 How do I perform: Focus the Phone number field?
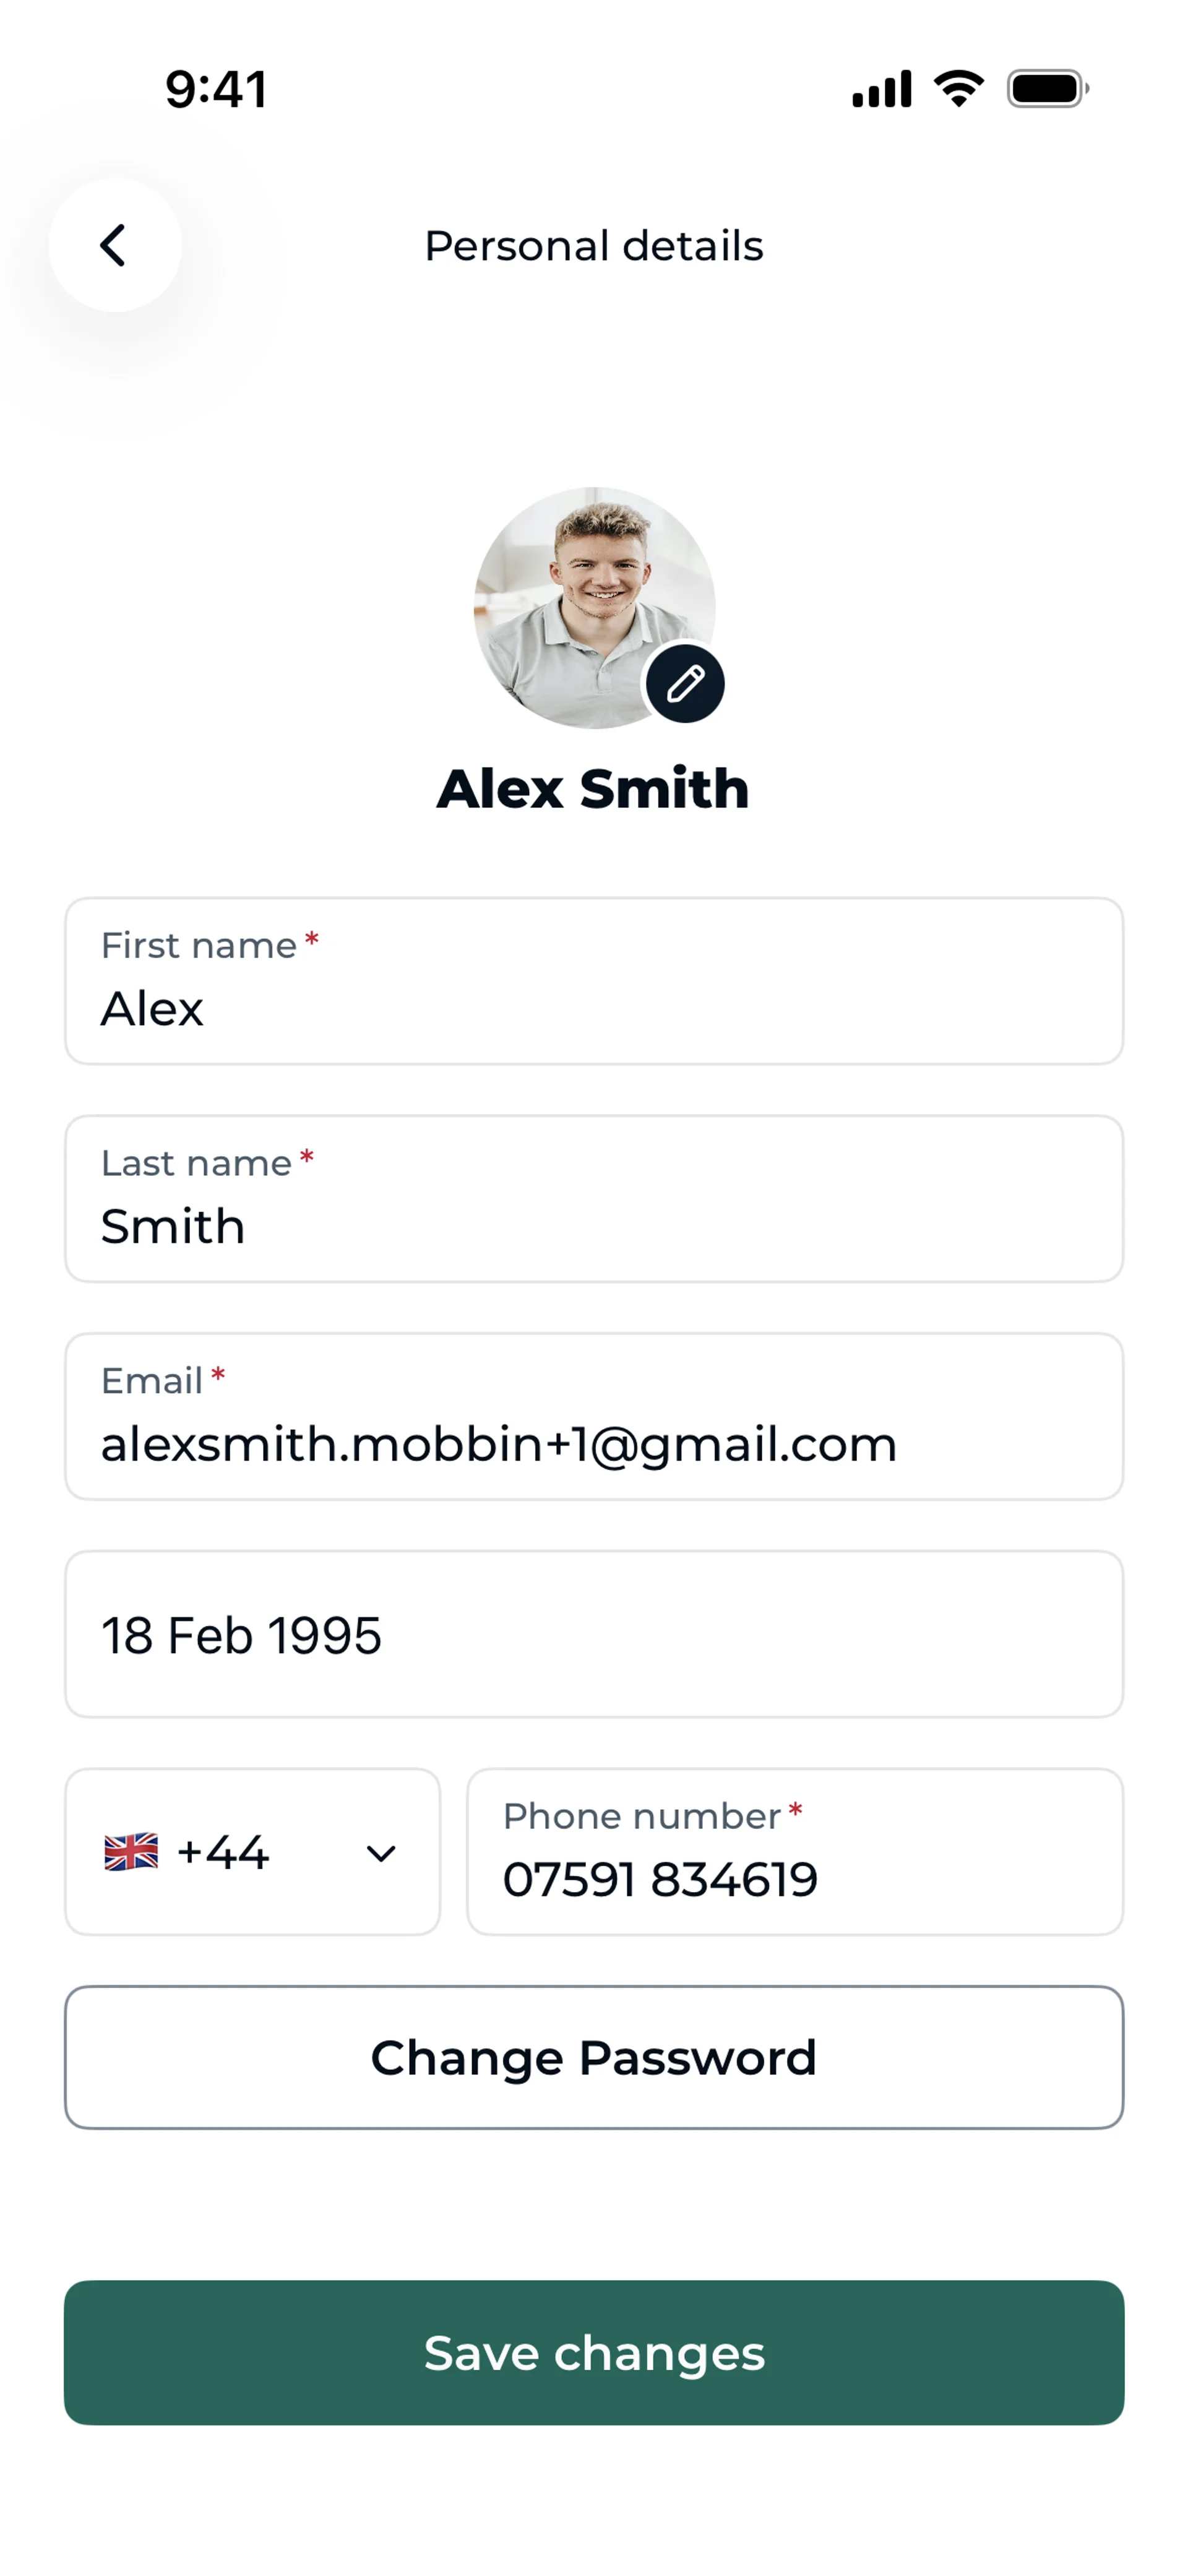tap(795, 1852)
